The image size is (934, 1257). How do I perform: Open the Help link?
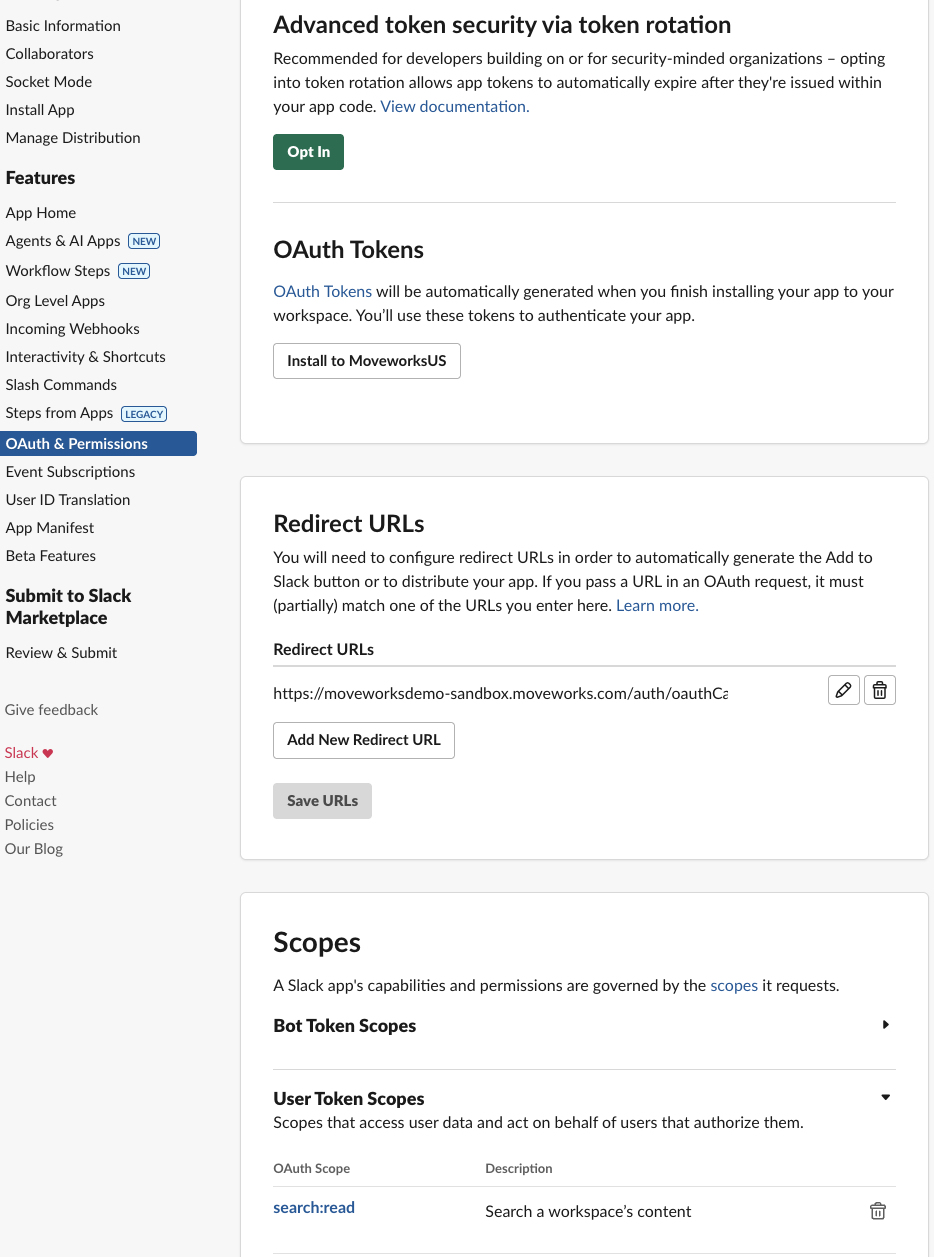(x=20, y=777)
